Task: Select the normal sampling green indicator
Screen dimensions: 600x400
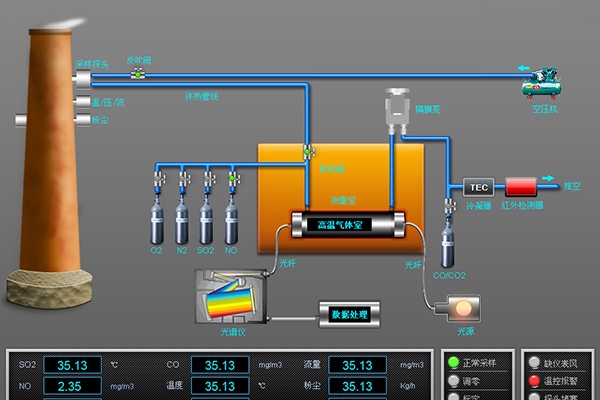Action: point(453,363)
